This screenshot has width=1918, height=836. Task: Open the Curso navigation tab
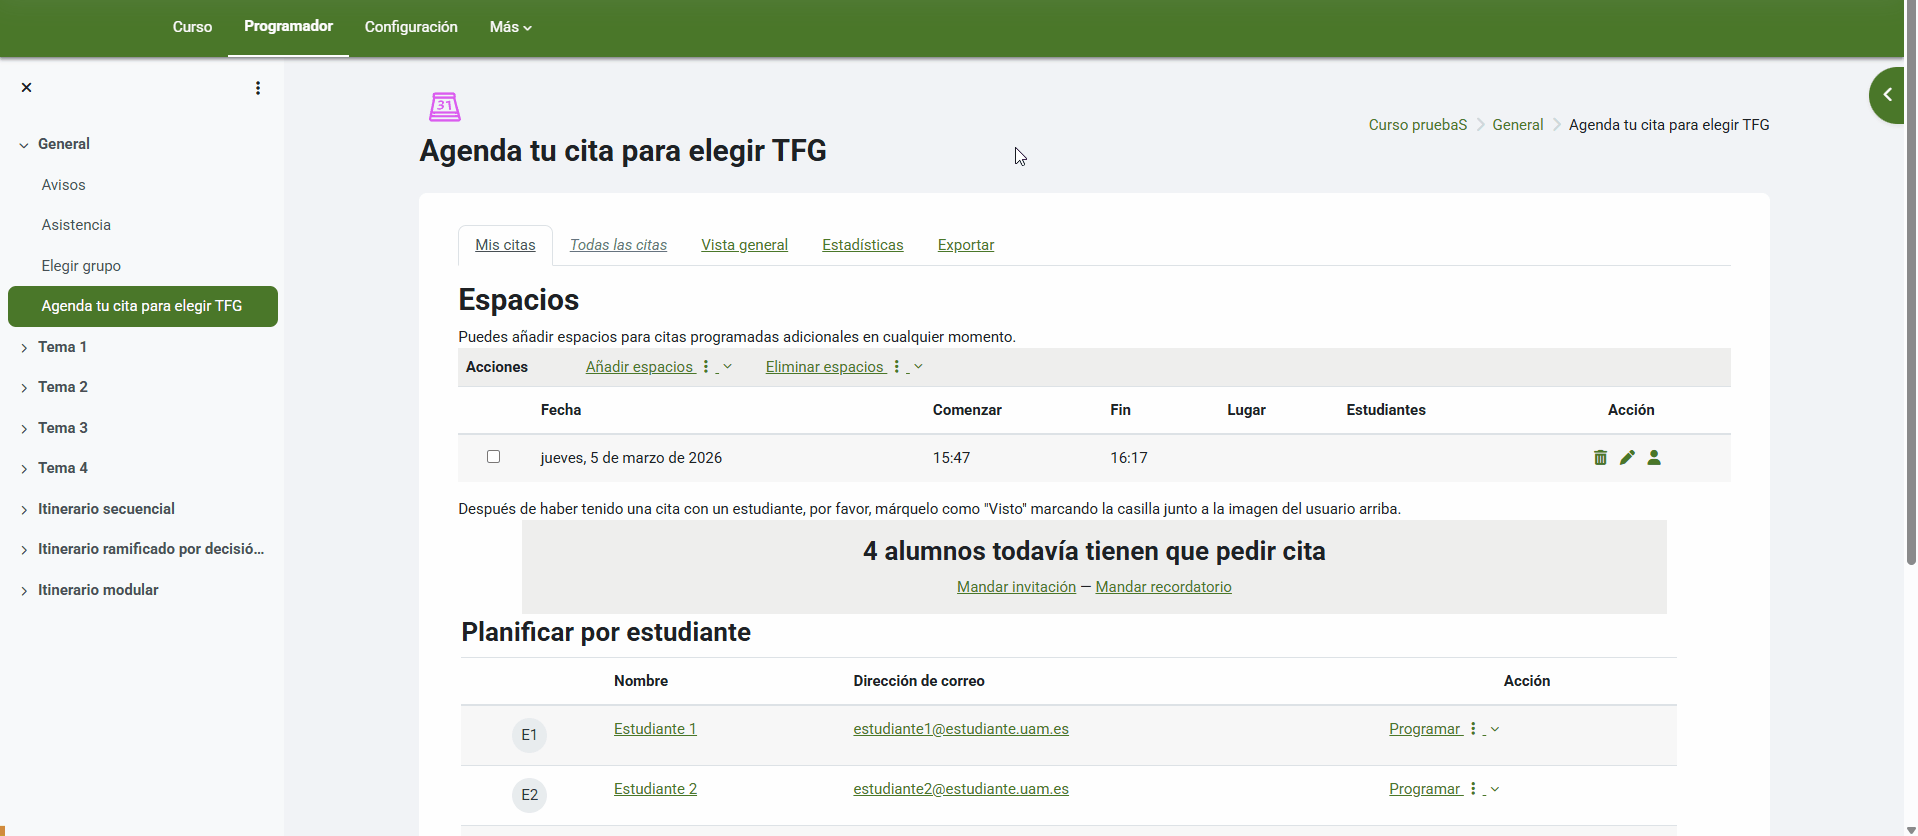[192, 27]
